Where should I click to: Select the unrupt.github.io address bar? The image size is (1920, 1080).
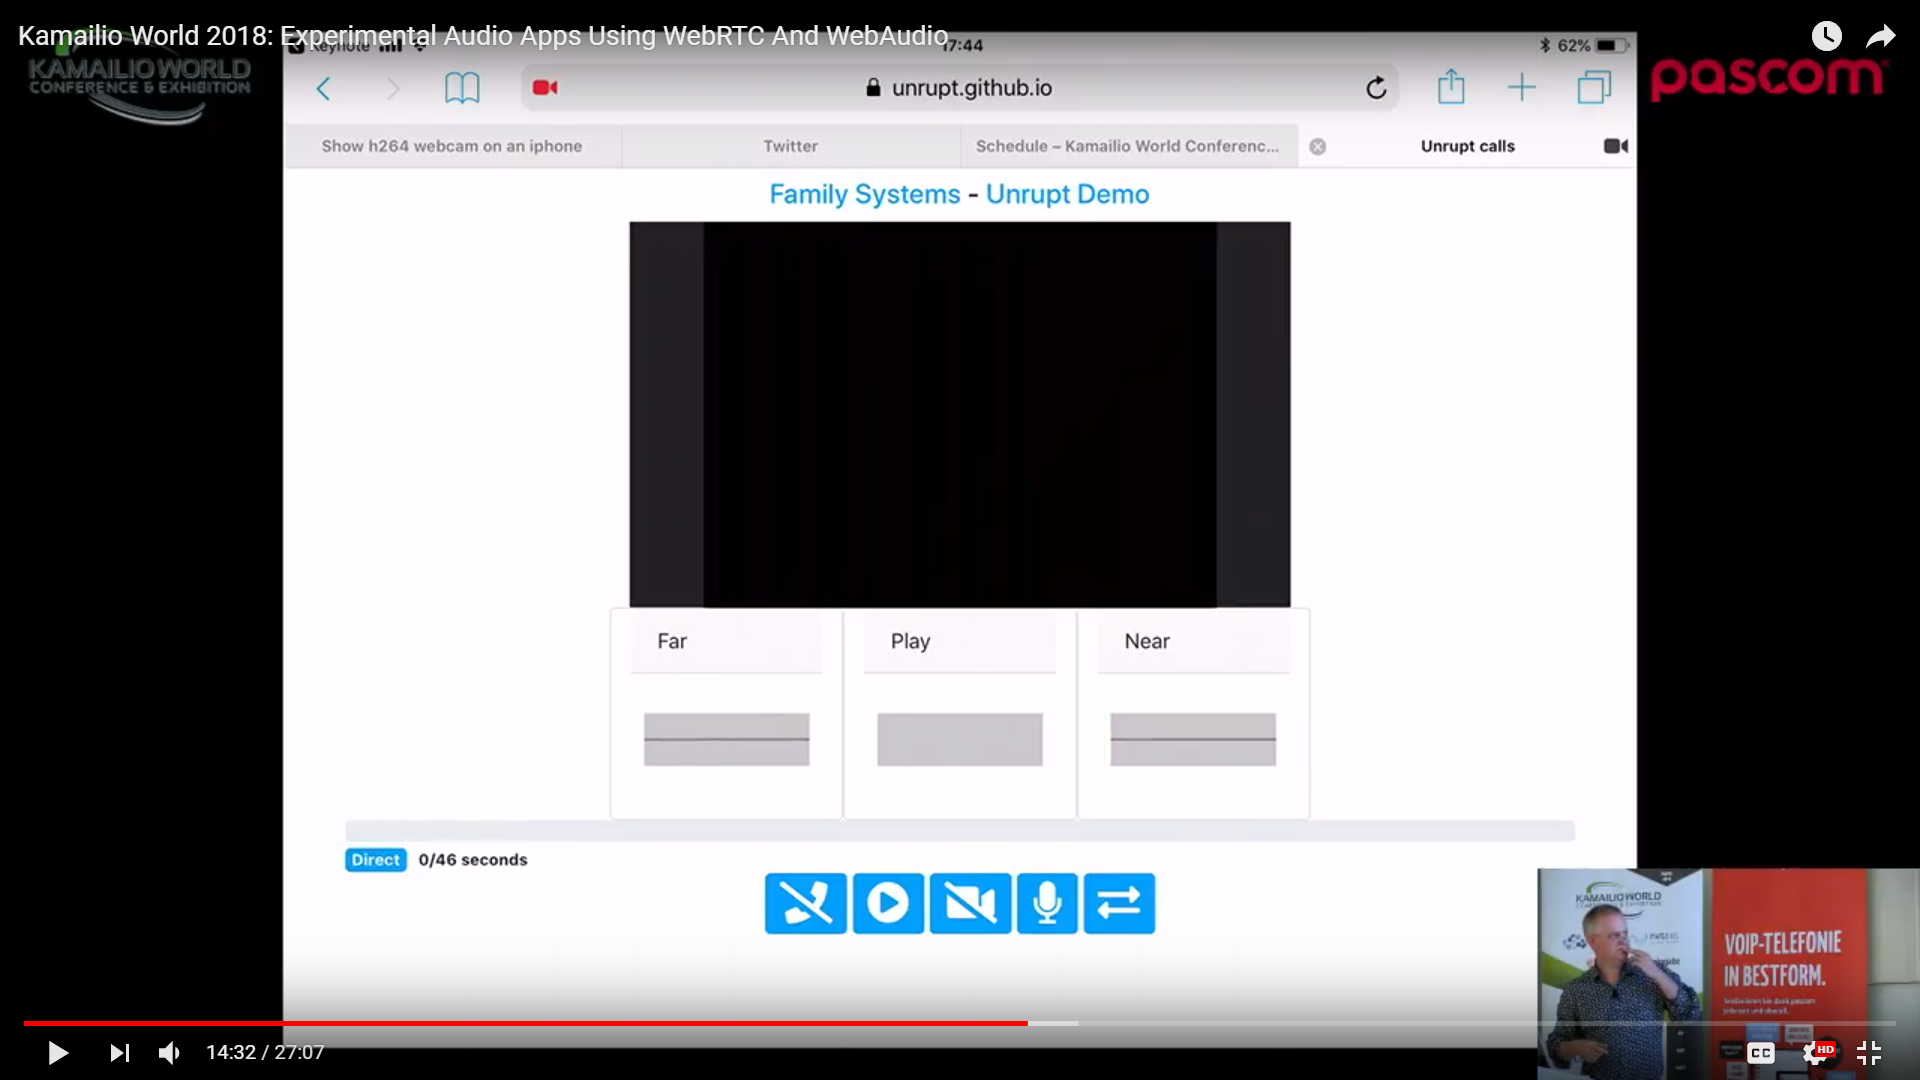click(x=960, y=88)
